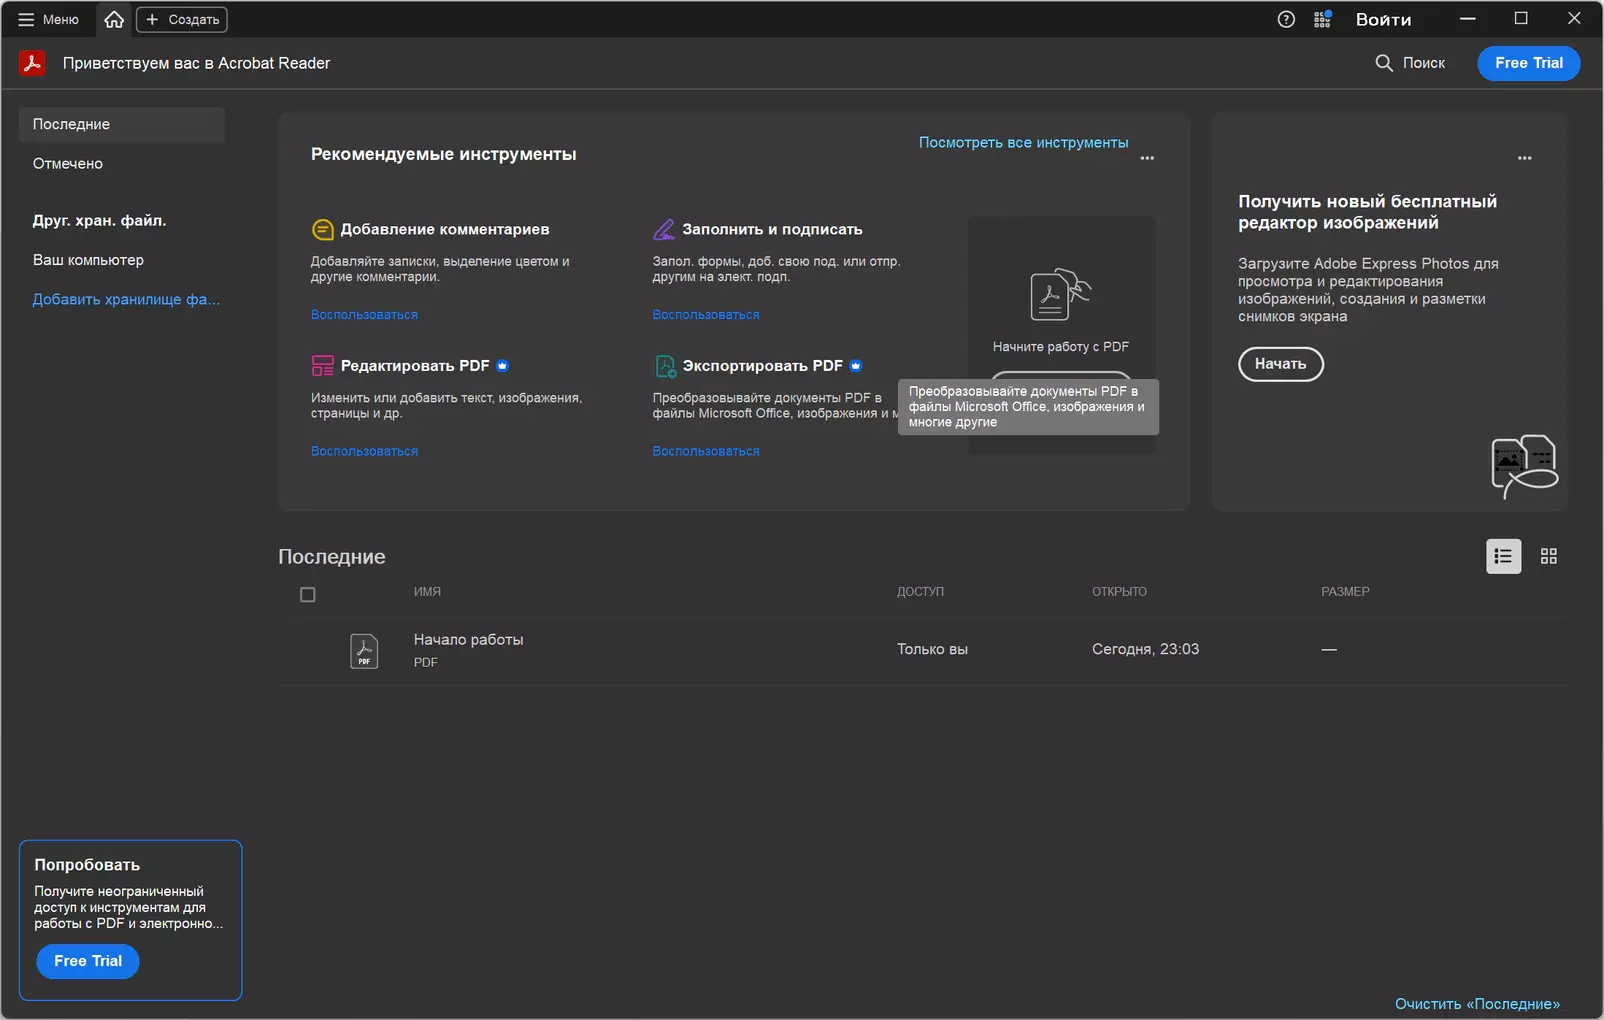Click the Начните работу с PDF illustration
Image resolution: width=1604 pixels, height=1020 pixels.
tap(1060, 294)
